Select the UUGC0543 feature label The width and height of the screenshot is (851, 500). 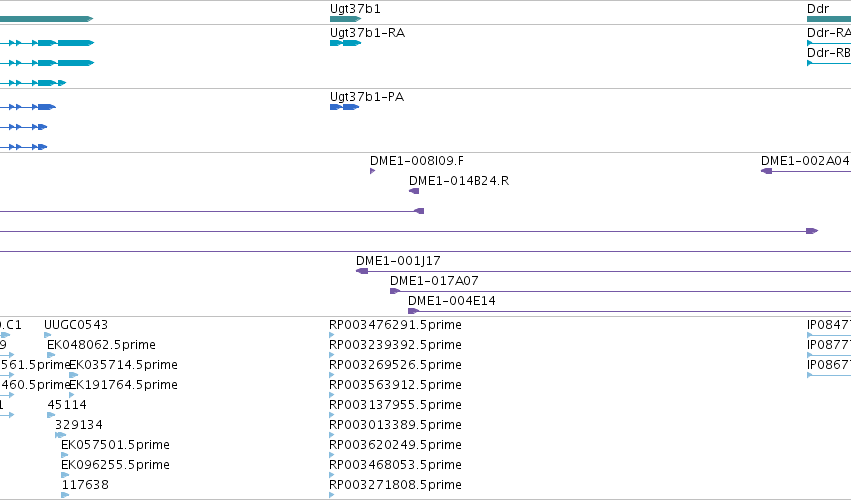76,325
